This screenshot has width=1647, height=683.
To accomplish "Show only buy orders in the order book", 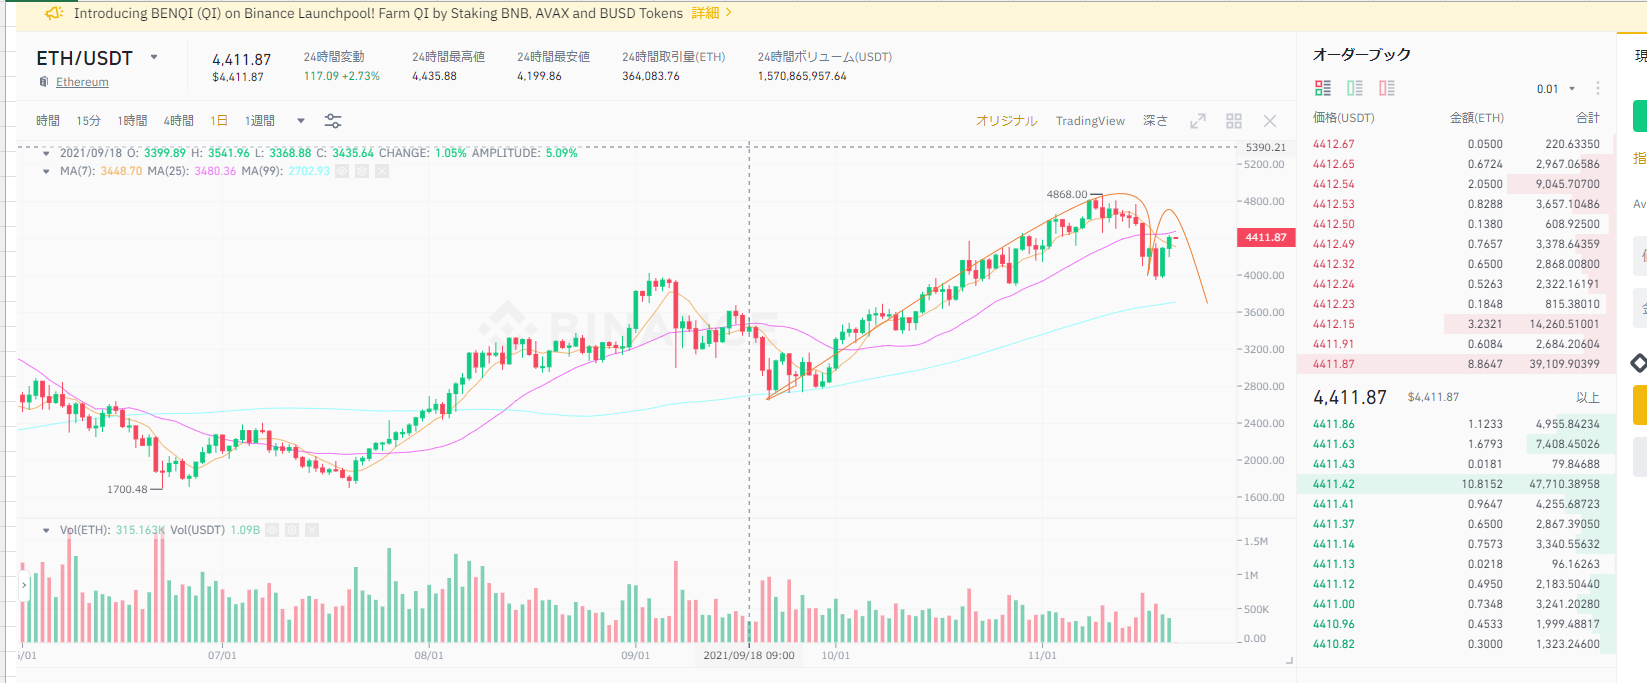I will 1355,88.
